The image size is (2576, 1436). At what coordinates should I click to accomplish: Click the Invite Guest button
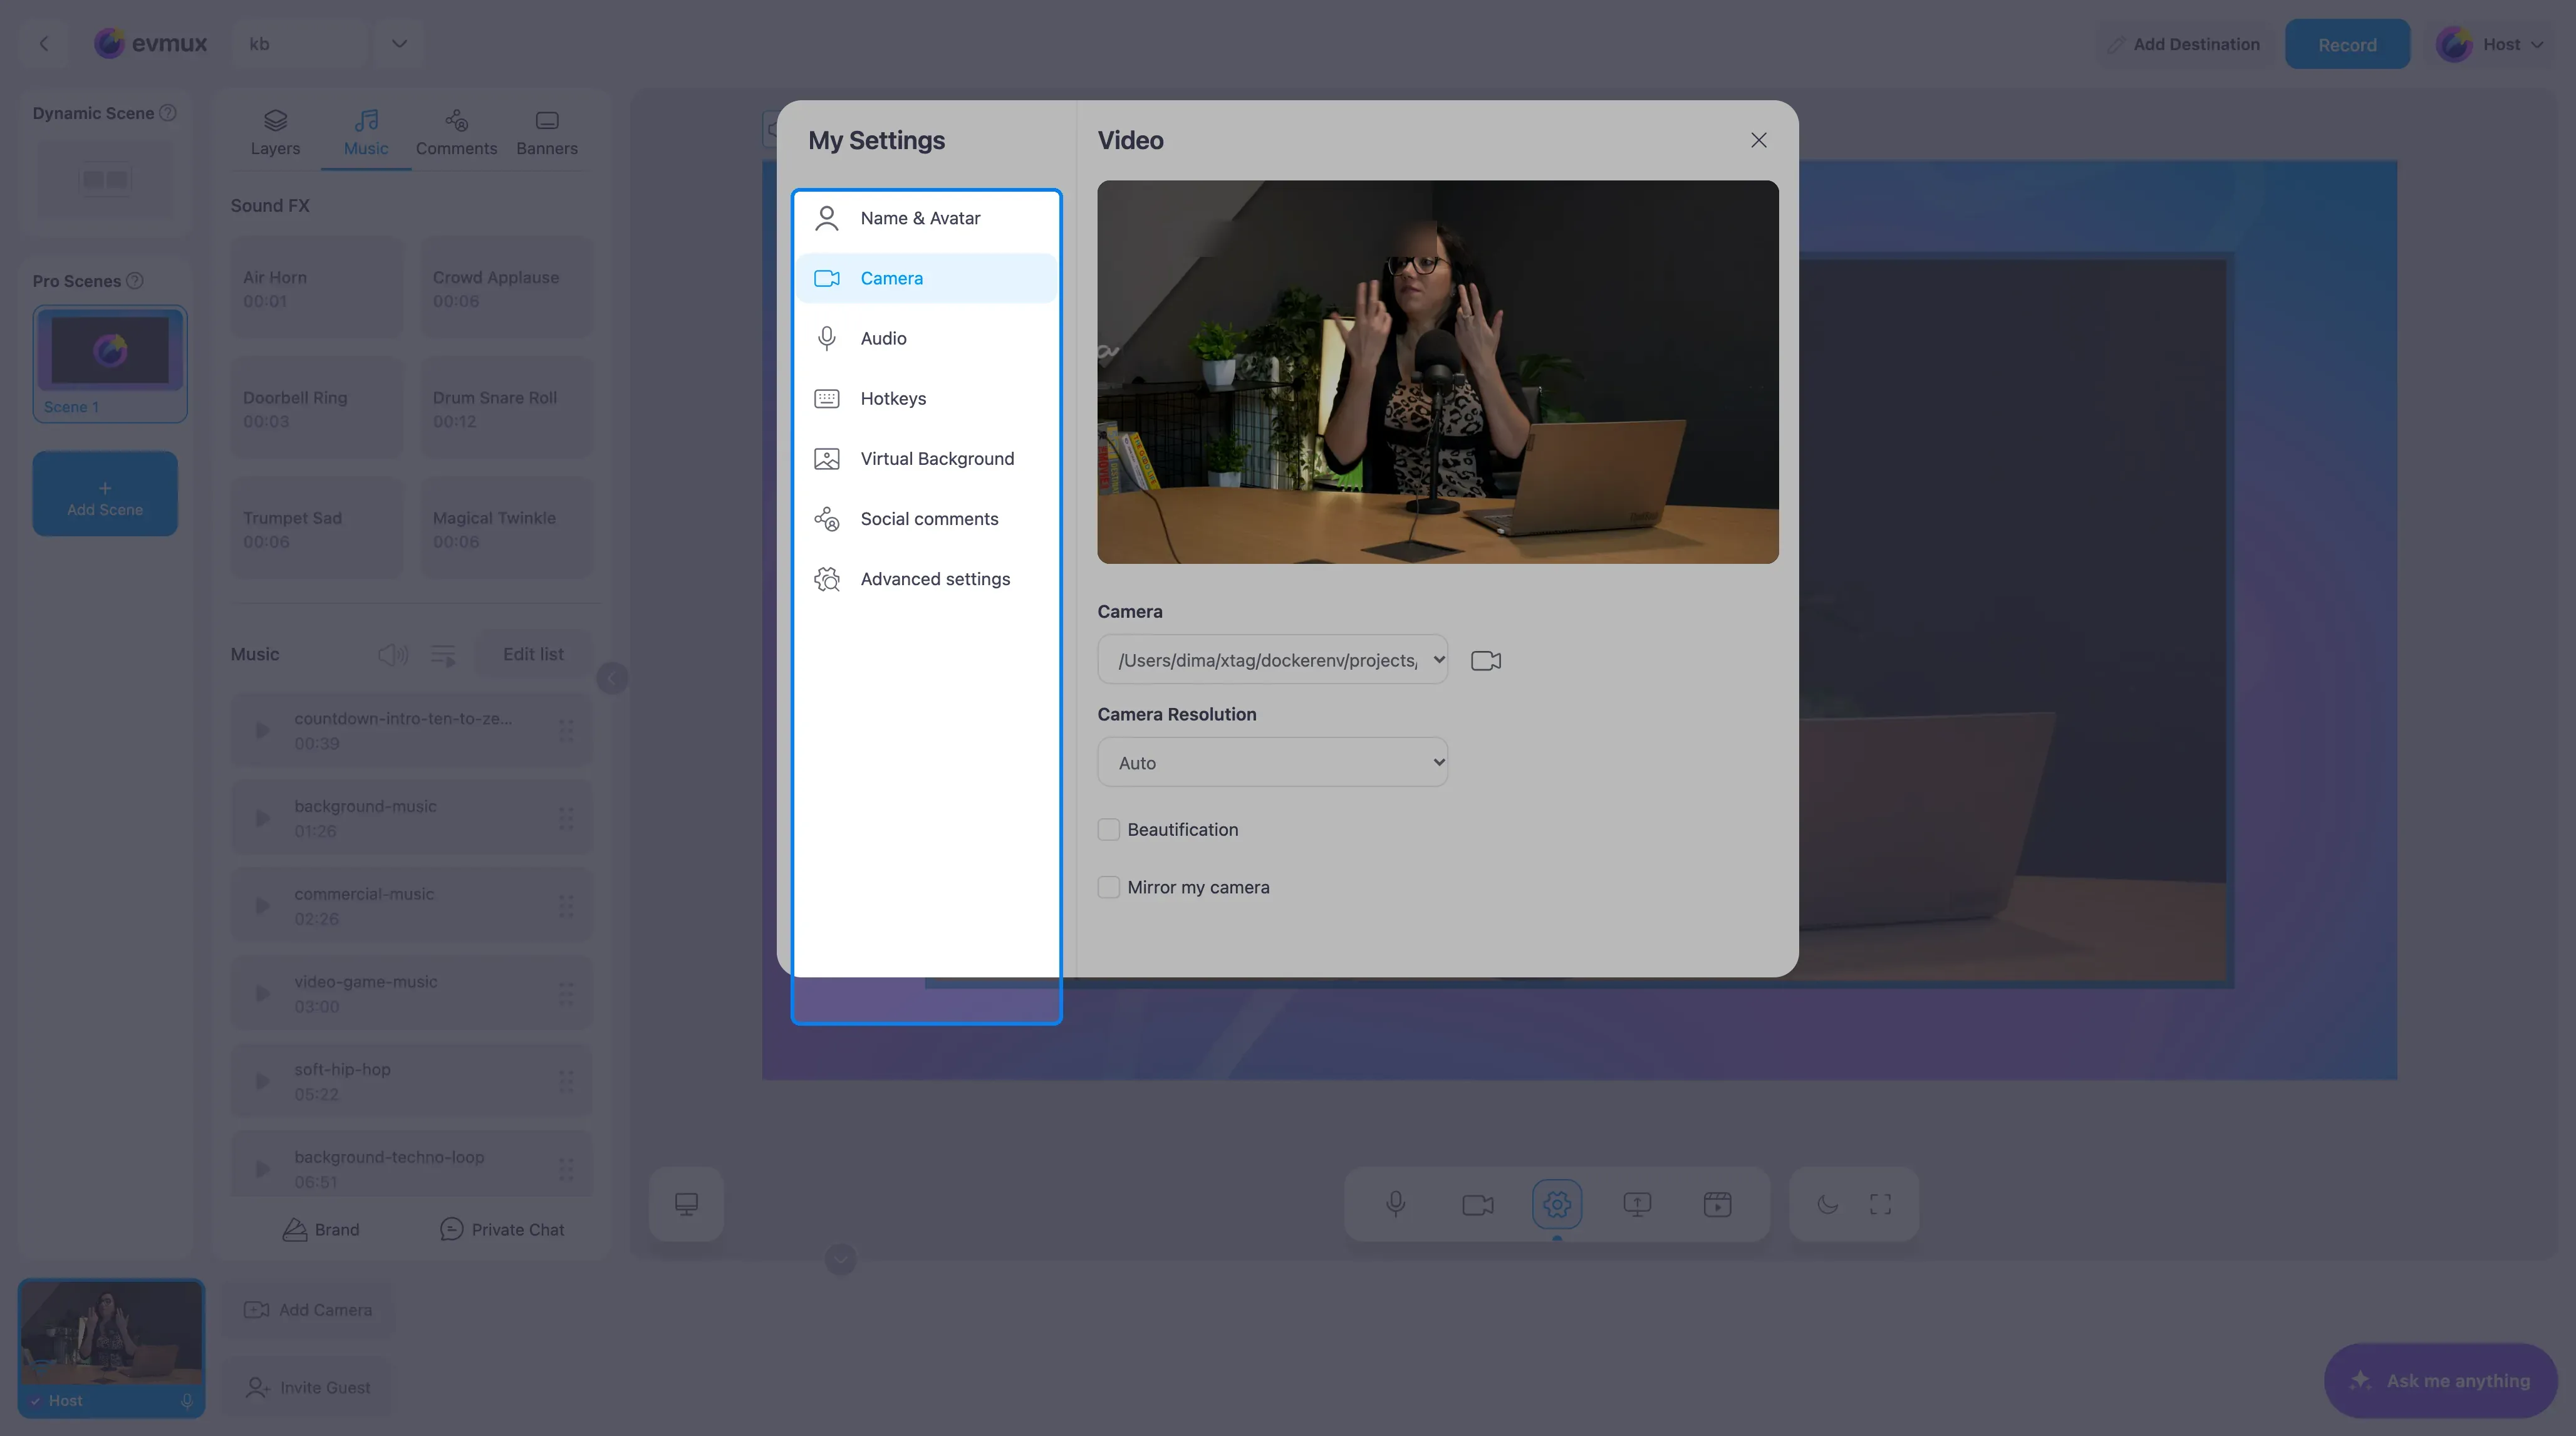click(x=308, y=1387)
